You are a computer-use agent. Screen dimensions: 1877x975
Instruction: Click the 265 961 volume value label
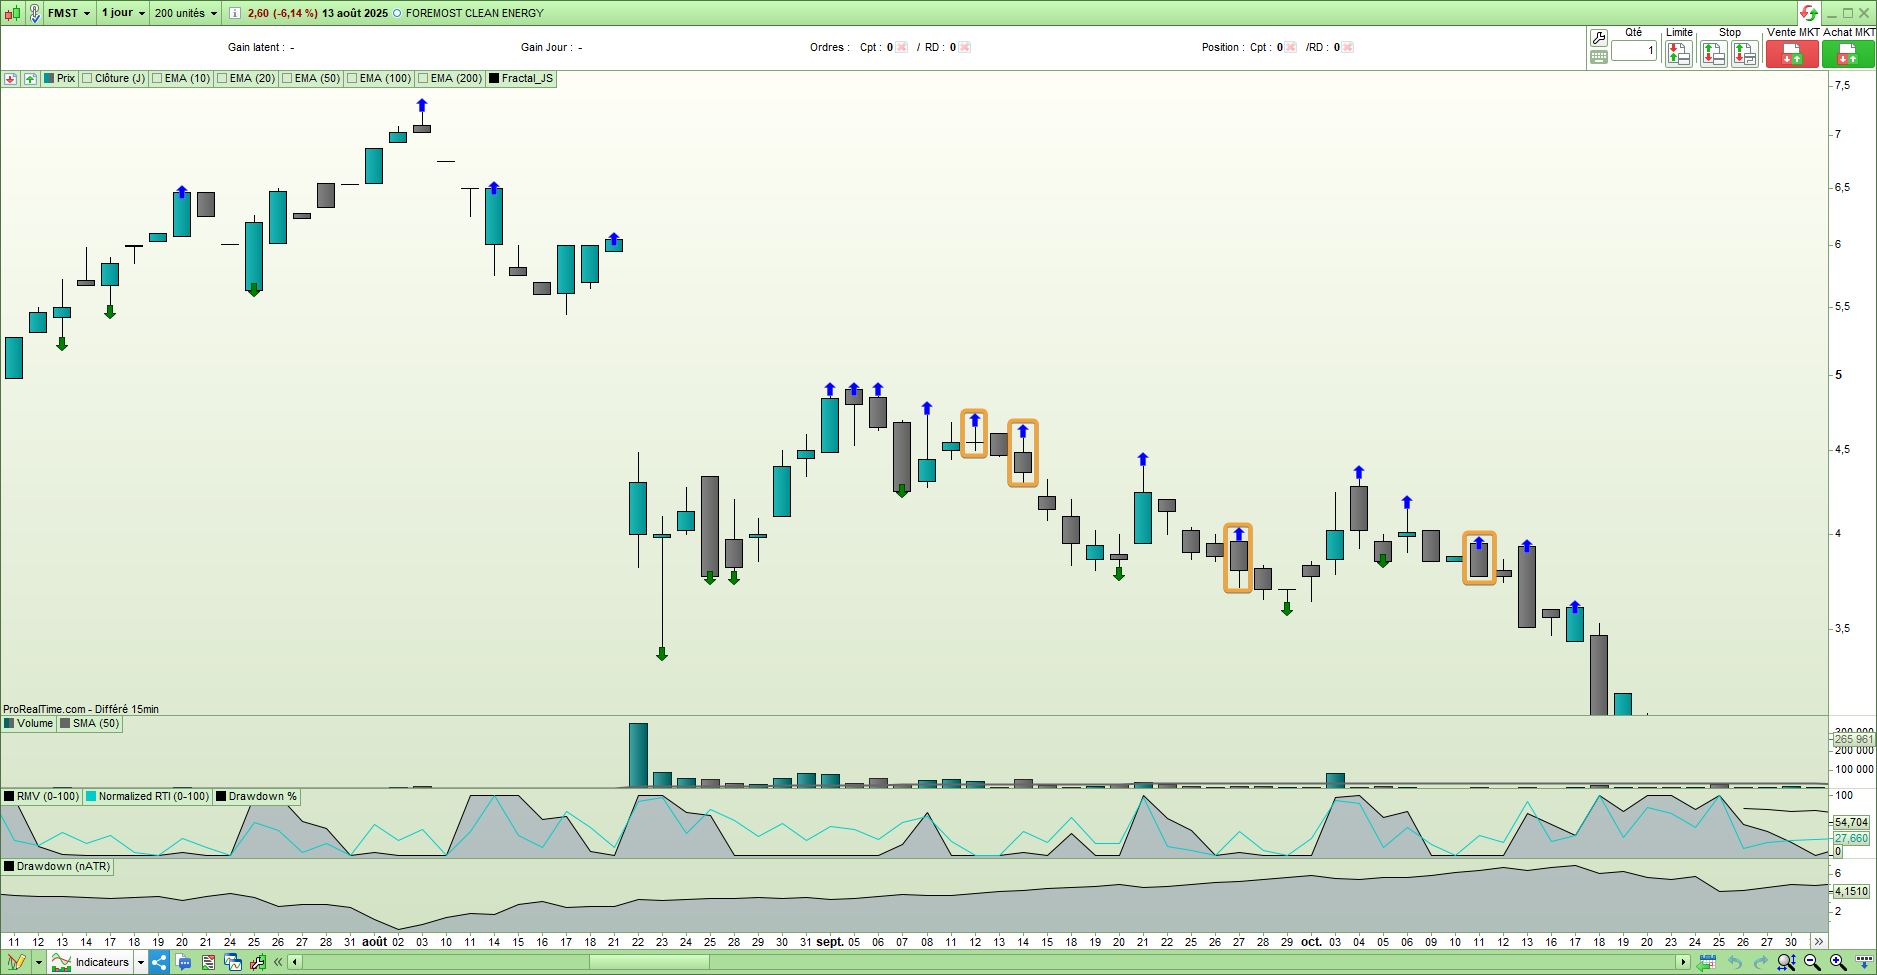(1854, 740)
